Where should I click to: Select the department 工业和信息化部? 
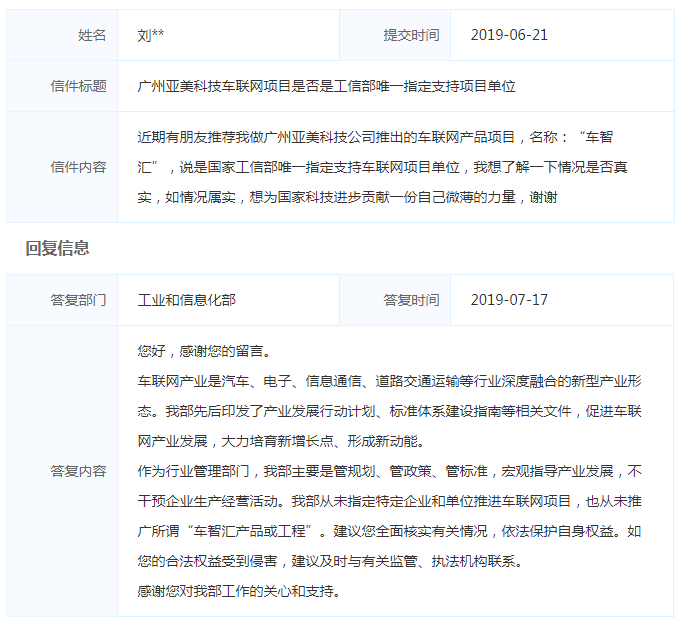click(186, 300)
